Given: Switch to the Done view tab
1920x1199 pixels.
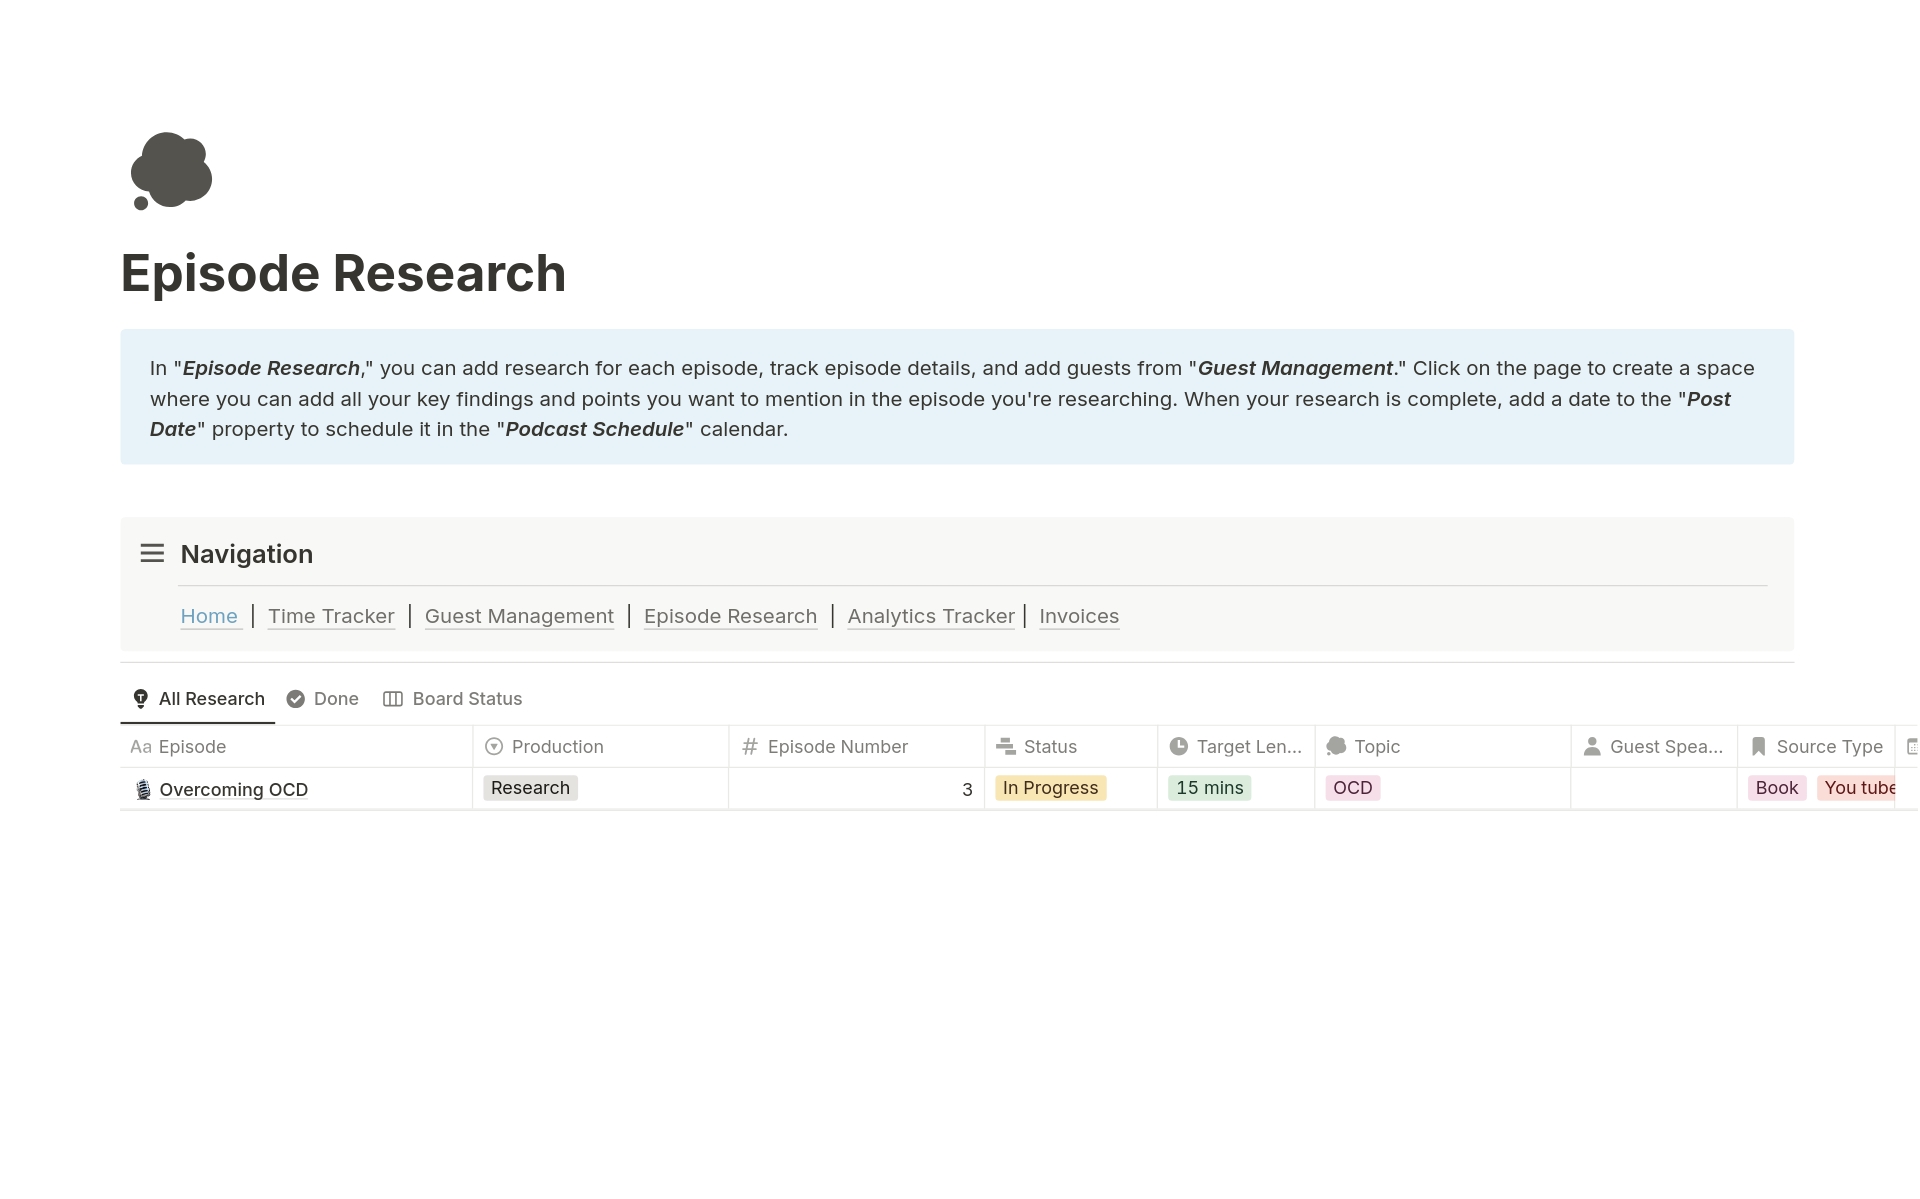Looking at the screenshot, I should click(335, 699).
